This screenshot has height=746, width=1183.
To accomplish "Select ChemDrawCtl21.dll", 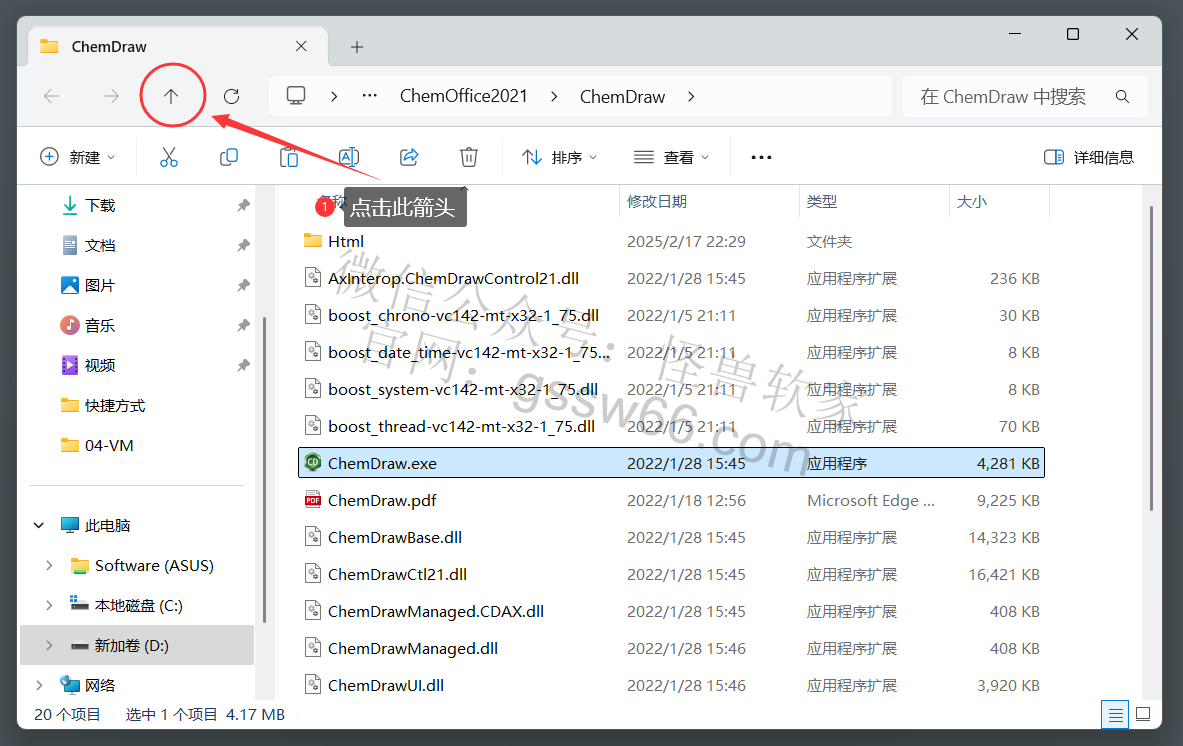I will [x=671, y=574].
